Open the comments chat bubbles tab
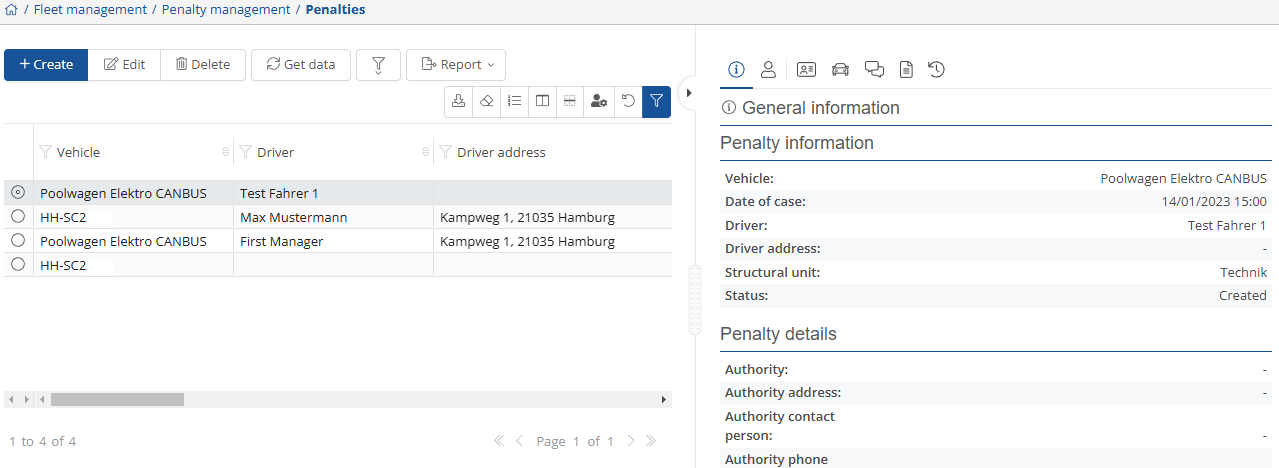Viewport: 1279px width, 468px height. 874,69
